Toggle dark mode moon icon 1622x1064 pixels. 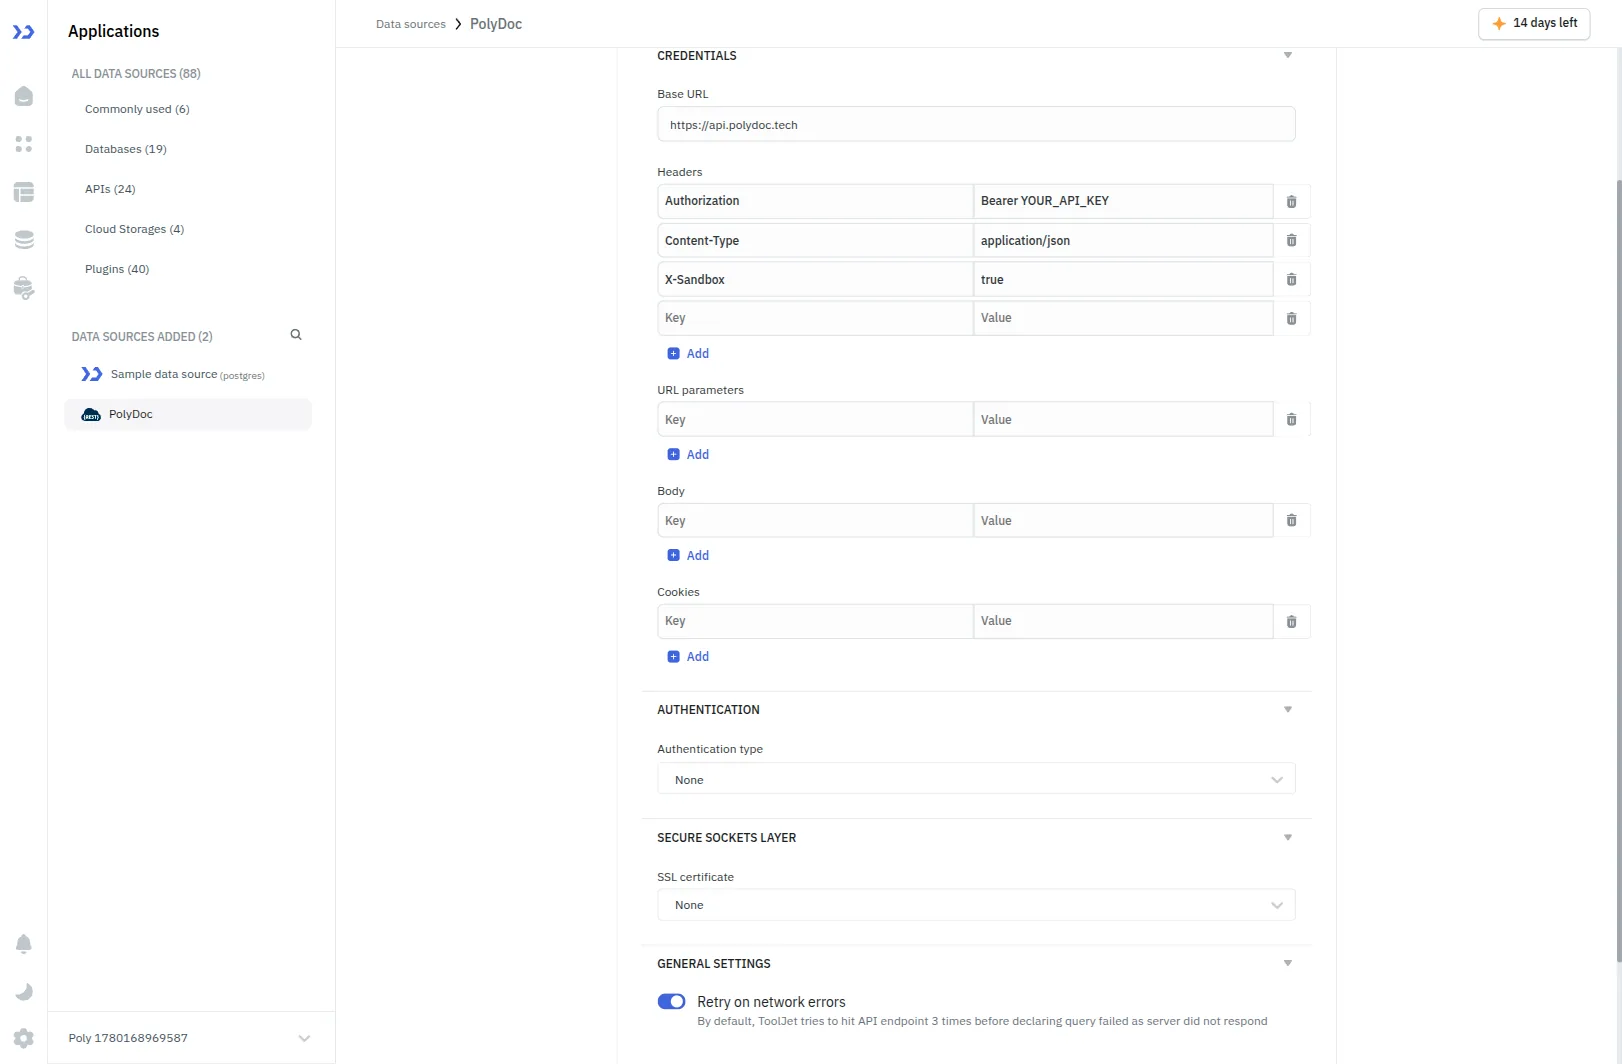(x=24, y=991)
